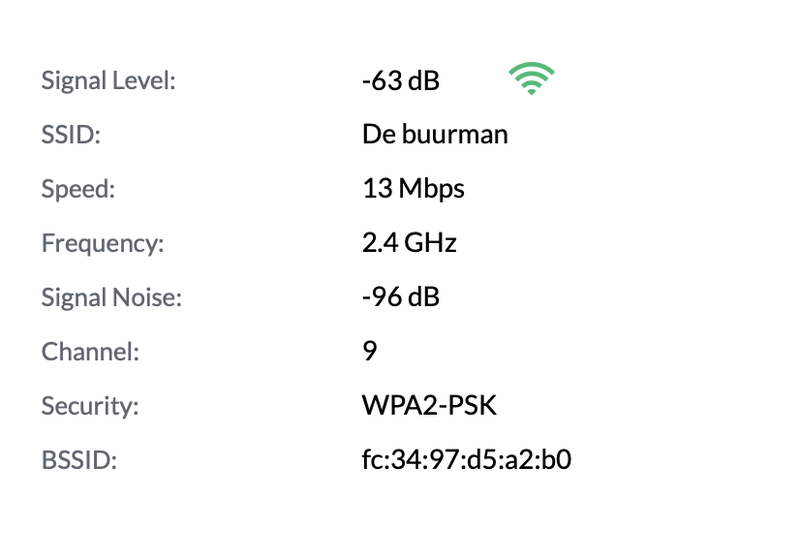This screenshot has height=560, width=800.
Task: Select the Signal Level label
Action: pos(109,81)
